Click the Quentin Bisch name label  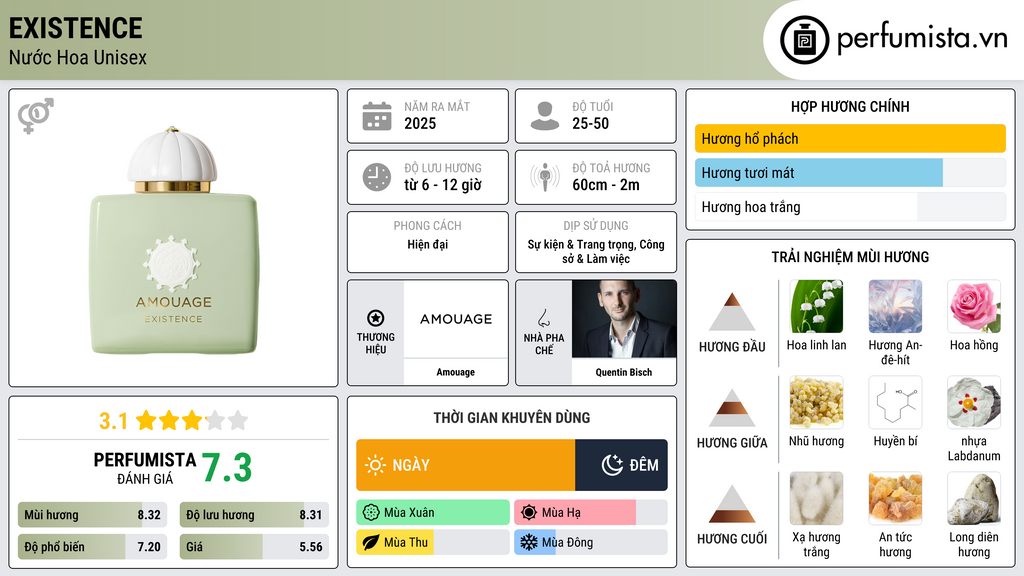624,372
